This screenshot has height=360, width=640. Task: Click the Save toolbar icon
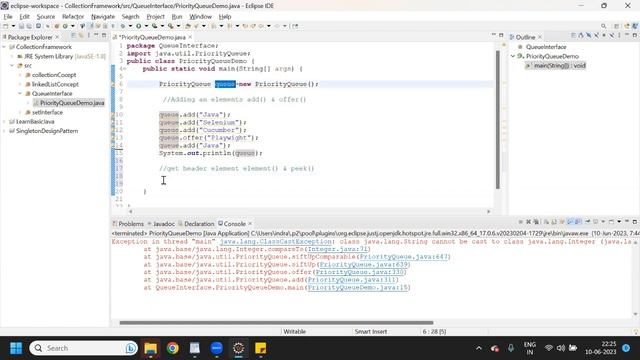click(x=22, y=26)
